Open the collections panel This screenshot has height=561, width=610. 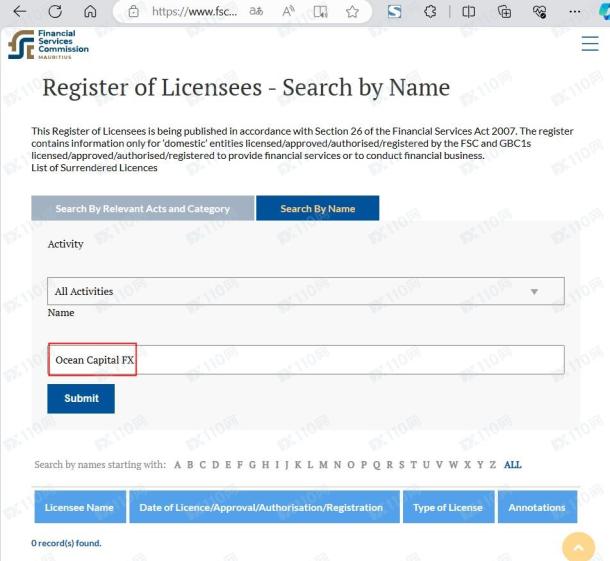(504, 12)
